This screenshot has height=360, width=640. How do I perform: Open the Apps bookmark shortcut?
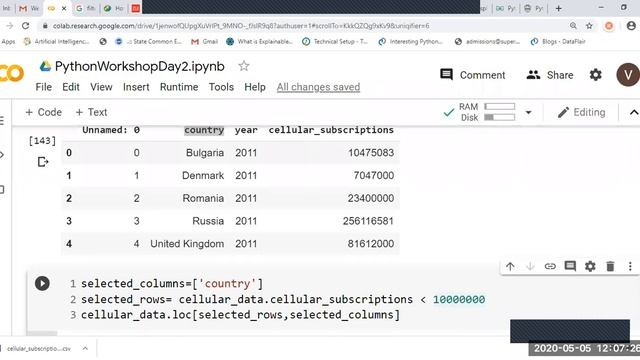8,42
